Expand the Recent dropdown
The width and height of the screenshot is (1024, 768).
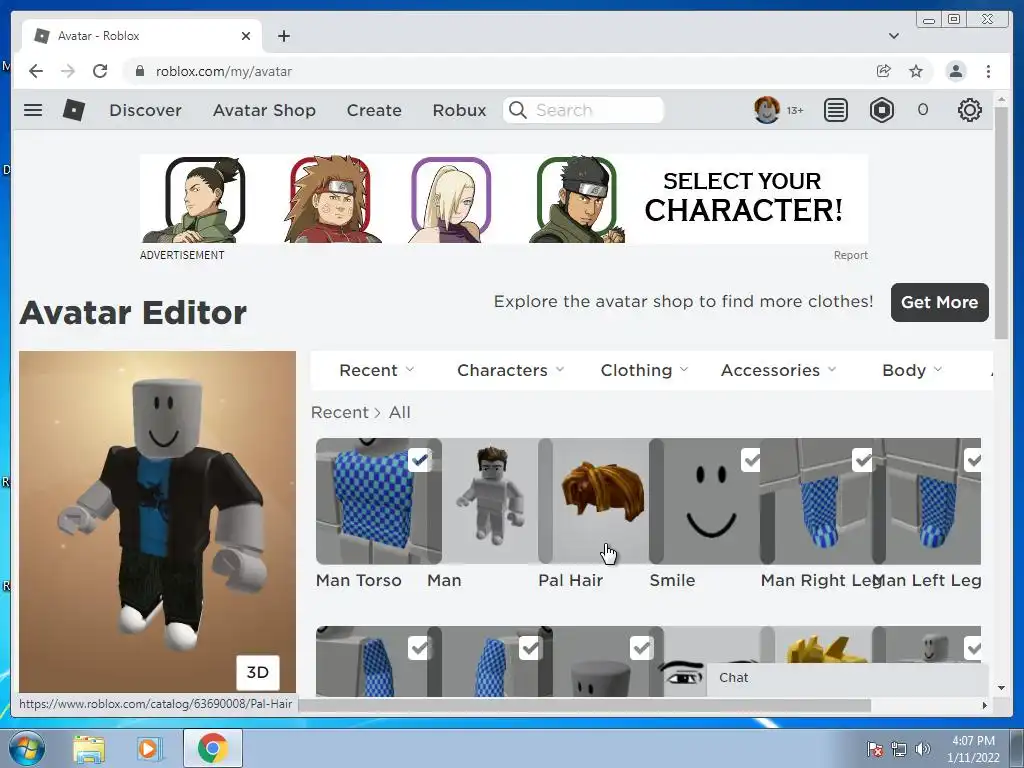[x=377, y=370]
